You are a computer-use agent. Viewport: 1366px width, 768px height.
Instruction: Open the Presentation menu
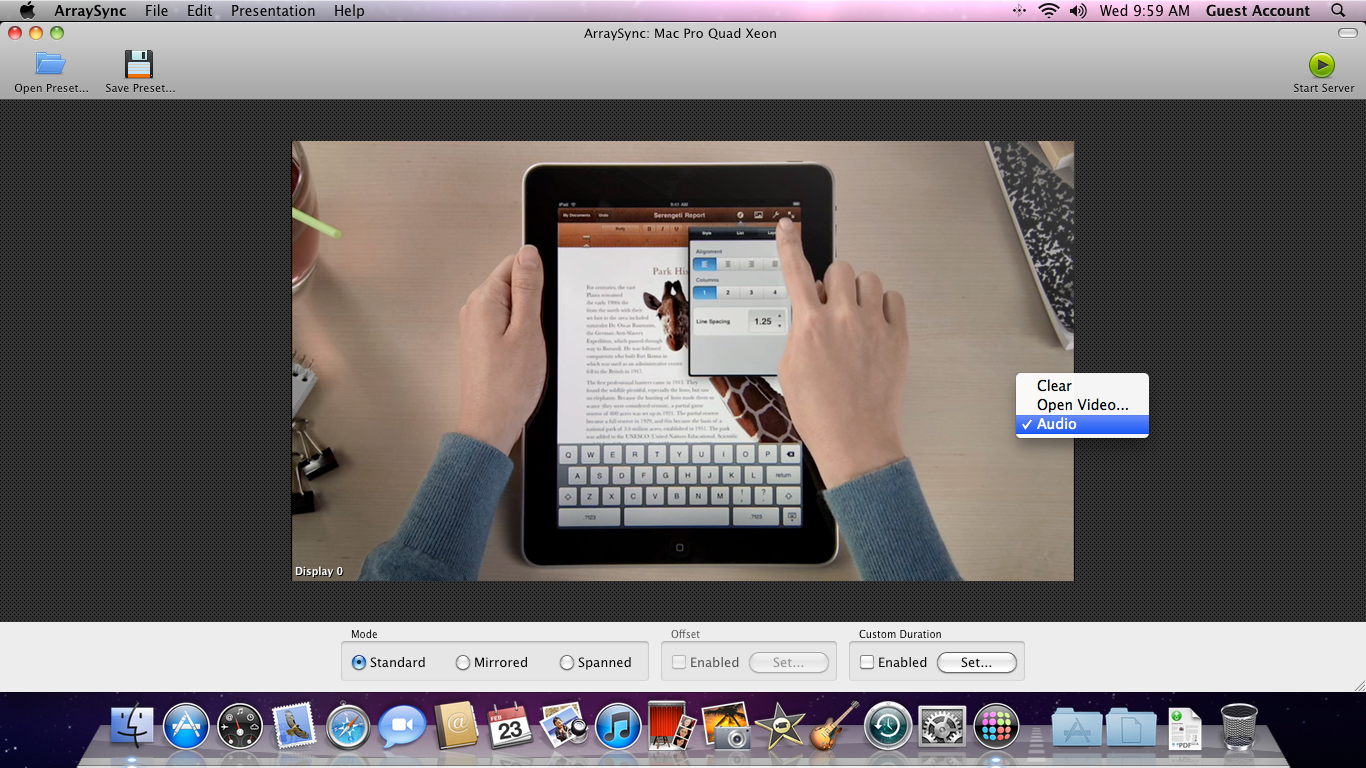(x=273, y=11)
